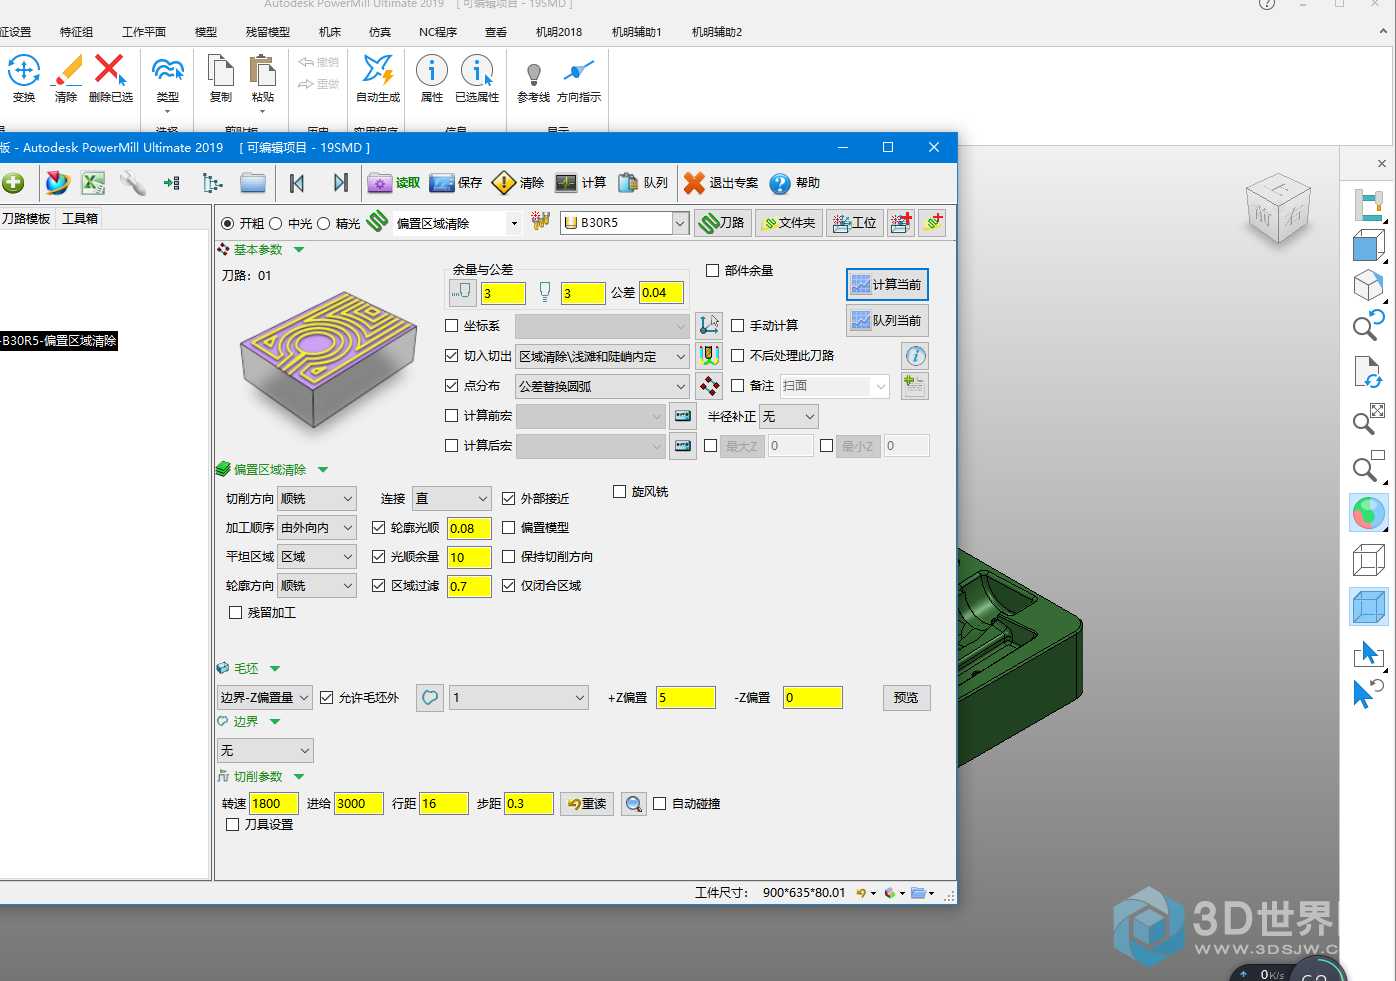Open the 残留模型 ribbon tab
The image size is (1396, 981).
coord(268,32)
